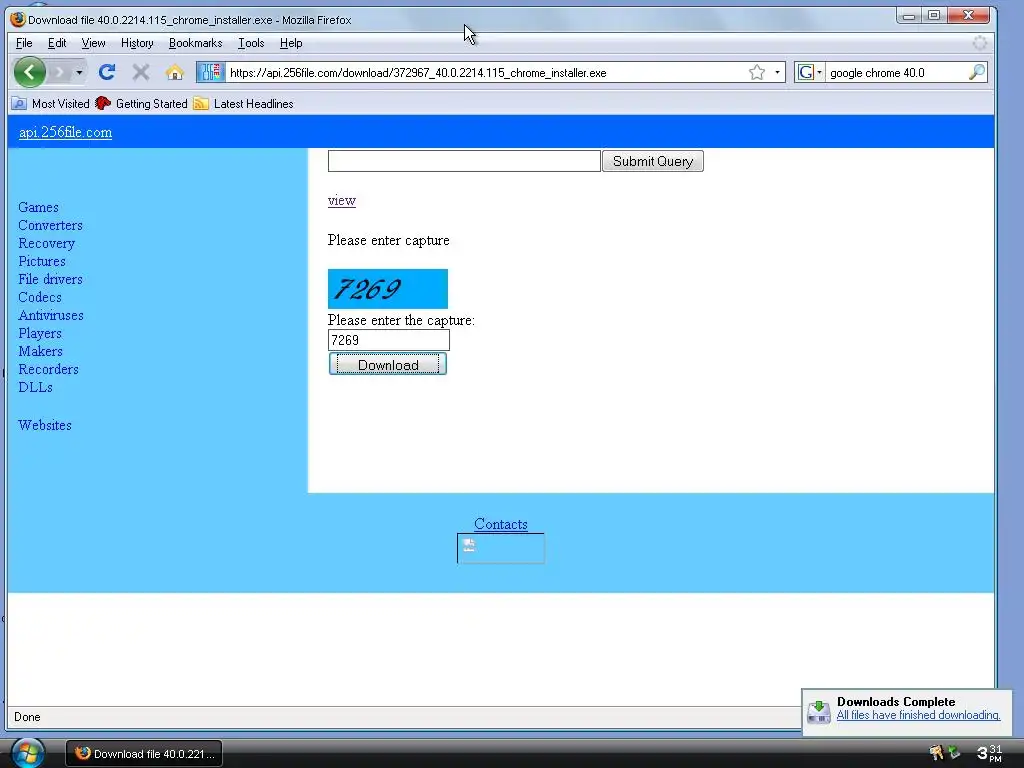
Task: Open the Google search engine selector
Action: click(810, 72)
